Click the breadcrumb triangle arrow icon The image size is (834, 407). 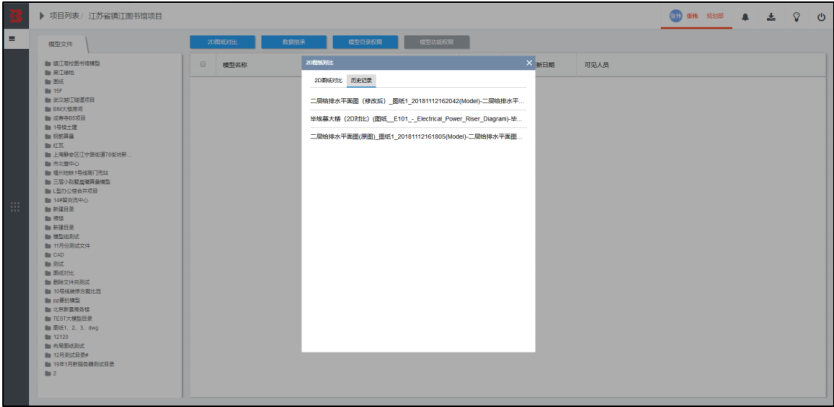(42, 16)
